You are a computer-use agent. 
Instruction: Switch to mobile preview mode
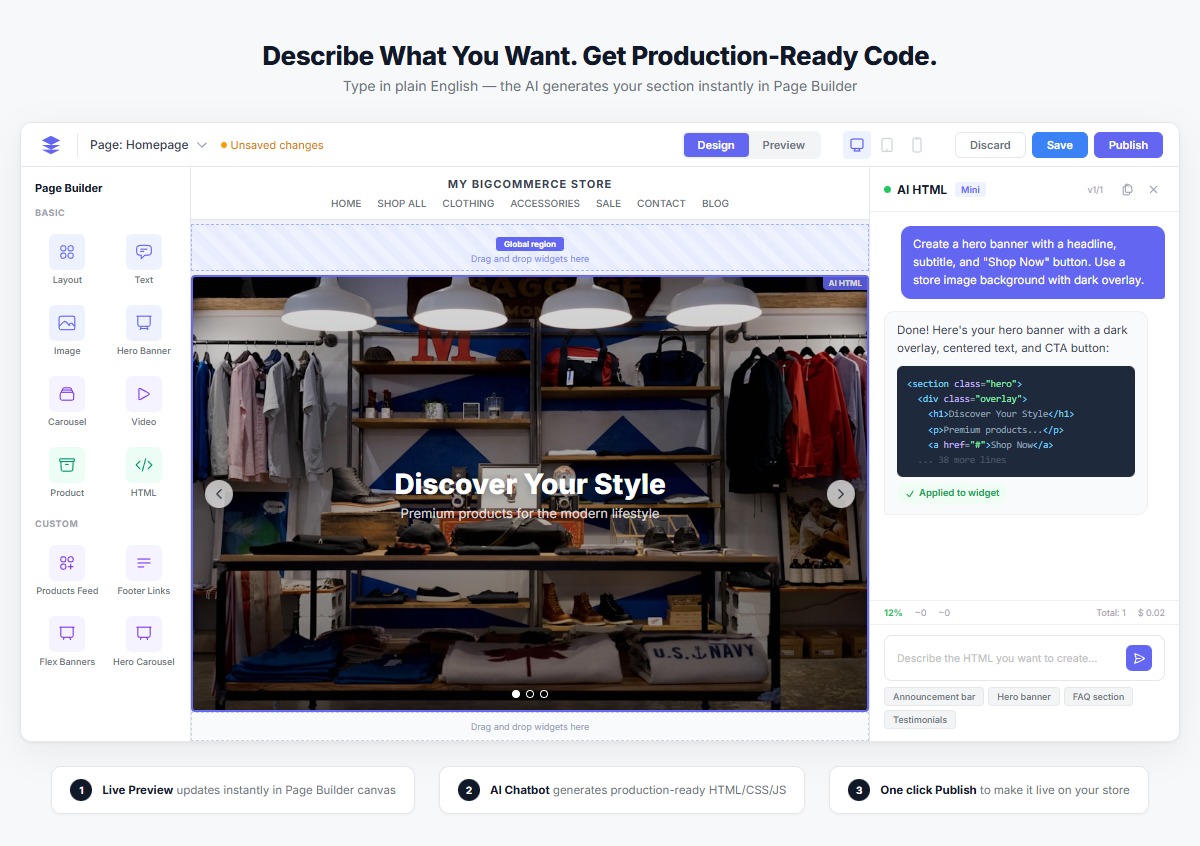click(917, 144)
